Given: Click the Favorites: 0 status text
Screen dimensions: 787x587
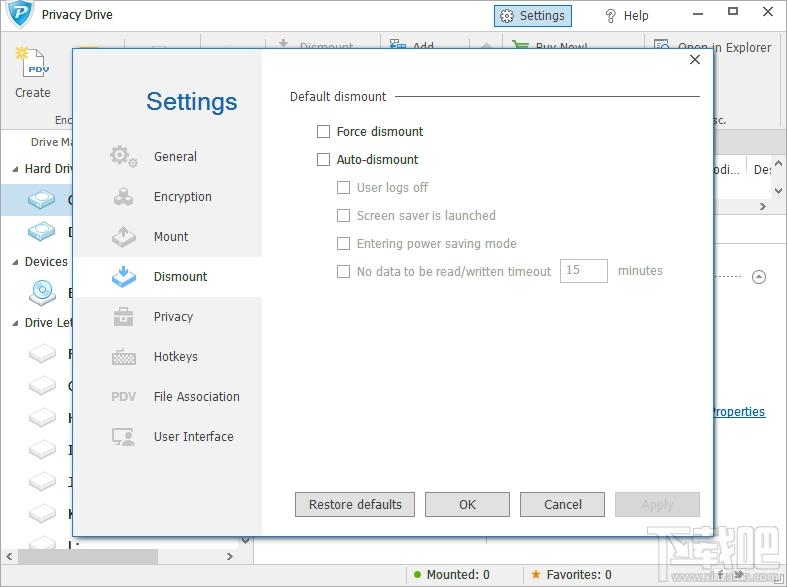Looking at the screenshot, I should 579,574.
